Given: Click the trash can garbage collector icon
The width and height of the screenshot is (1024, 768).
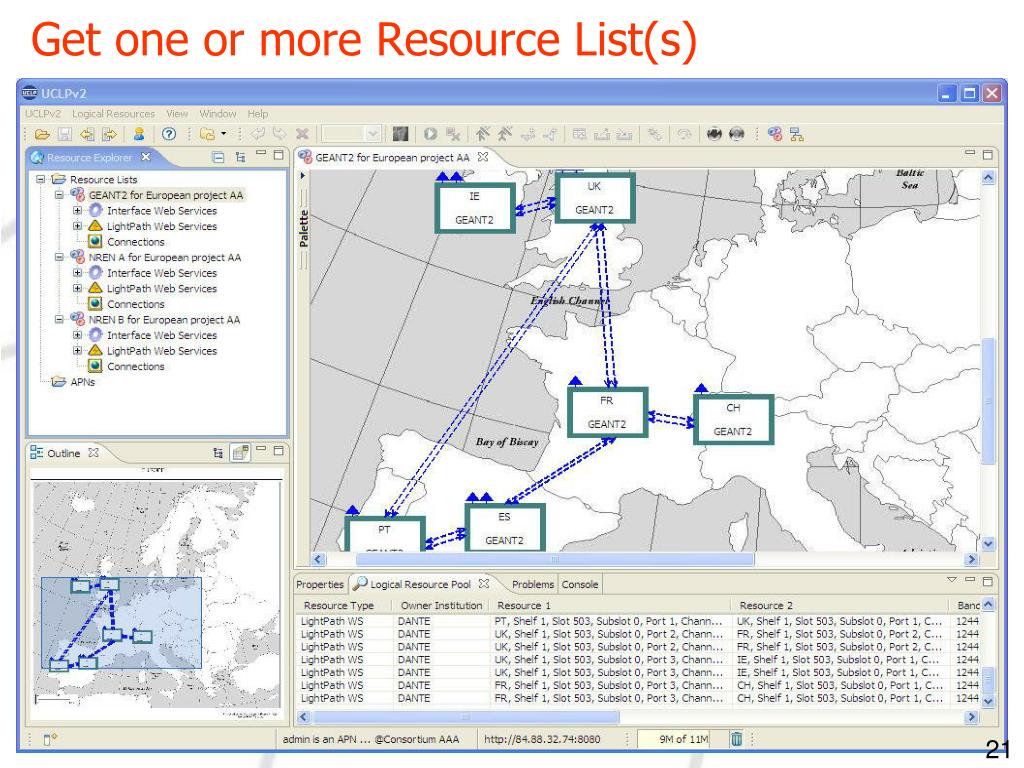Looking at the screenshot, I should click(737, 739).
